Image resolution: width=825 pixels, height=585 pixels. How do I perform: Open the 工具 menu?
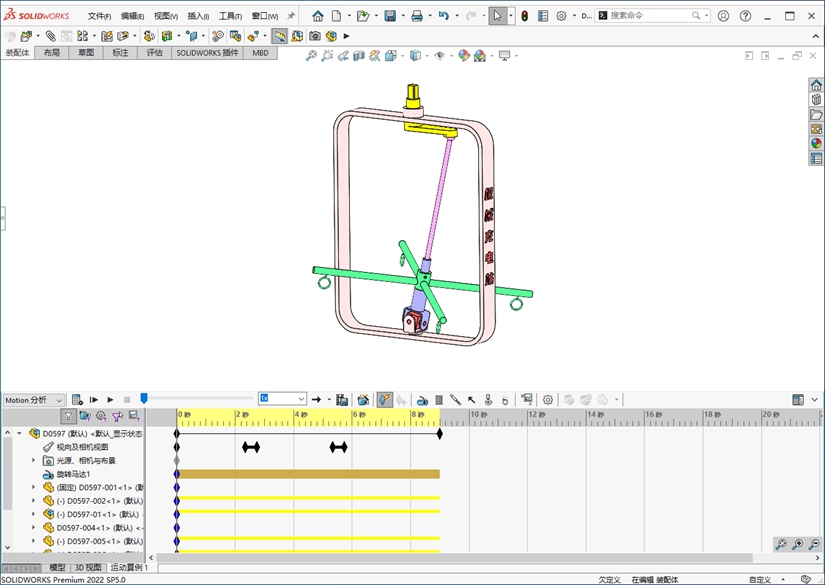[230, 16]
